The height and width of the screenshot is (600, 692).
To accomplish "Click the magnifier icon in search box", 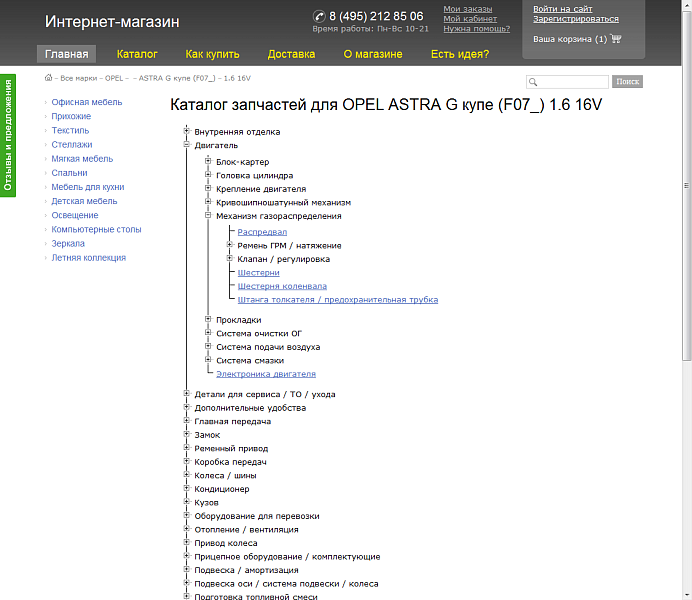I will click(533, 82).
